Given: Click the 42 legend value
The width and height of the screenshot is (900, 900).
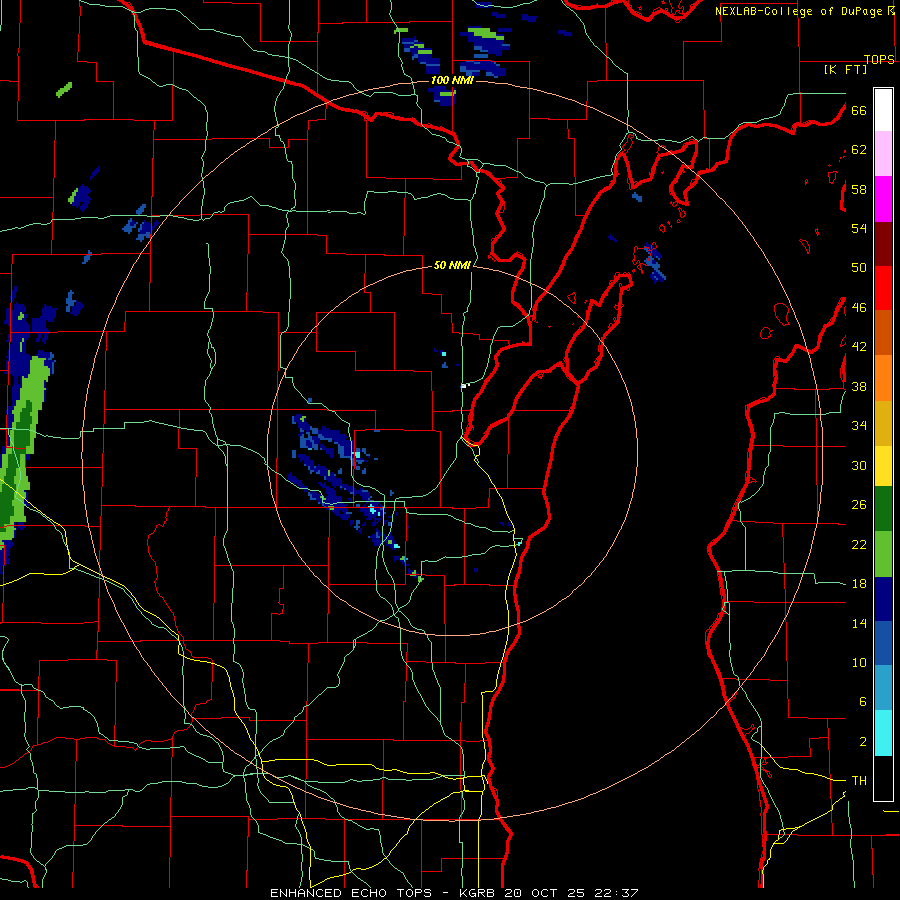Looking at the screenshot, I should pyautogui.click(x=859, y=347).
